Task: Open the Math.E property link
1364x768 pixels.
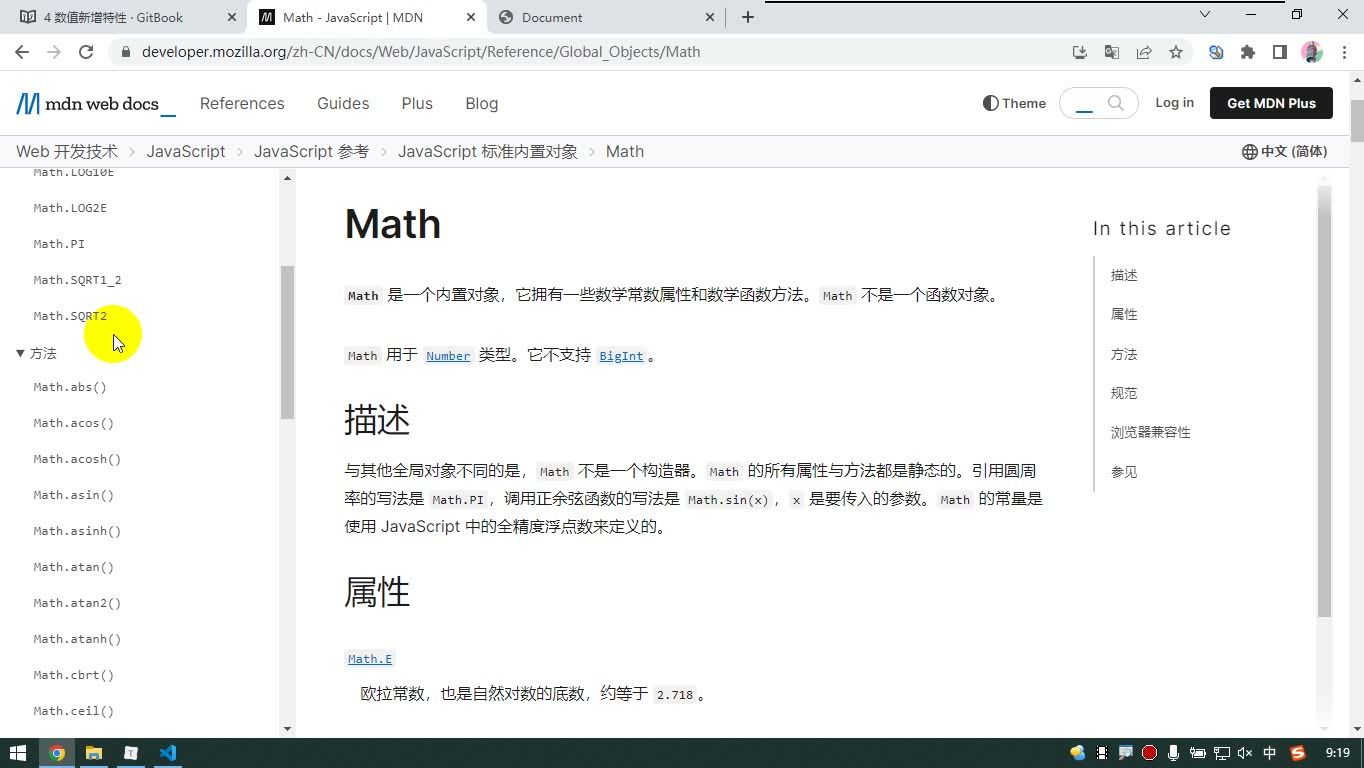Action: point(370,659)
